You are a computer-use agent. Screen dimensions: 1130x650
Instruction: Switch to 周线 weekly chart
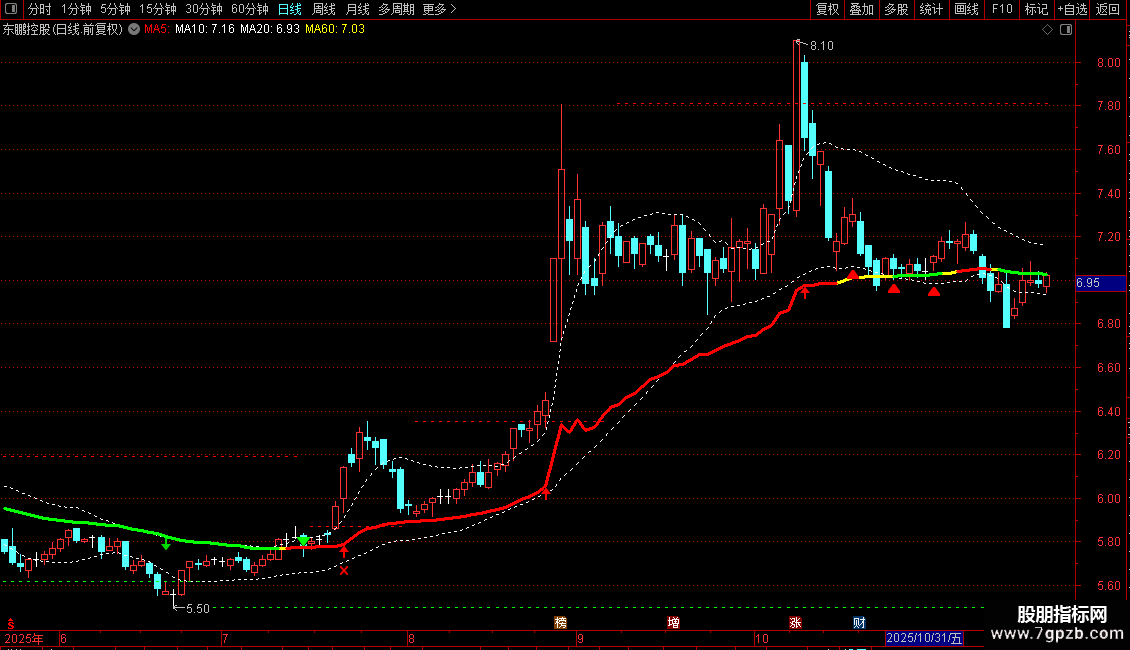point(324,9)
